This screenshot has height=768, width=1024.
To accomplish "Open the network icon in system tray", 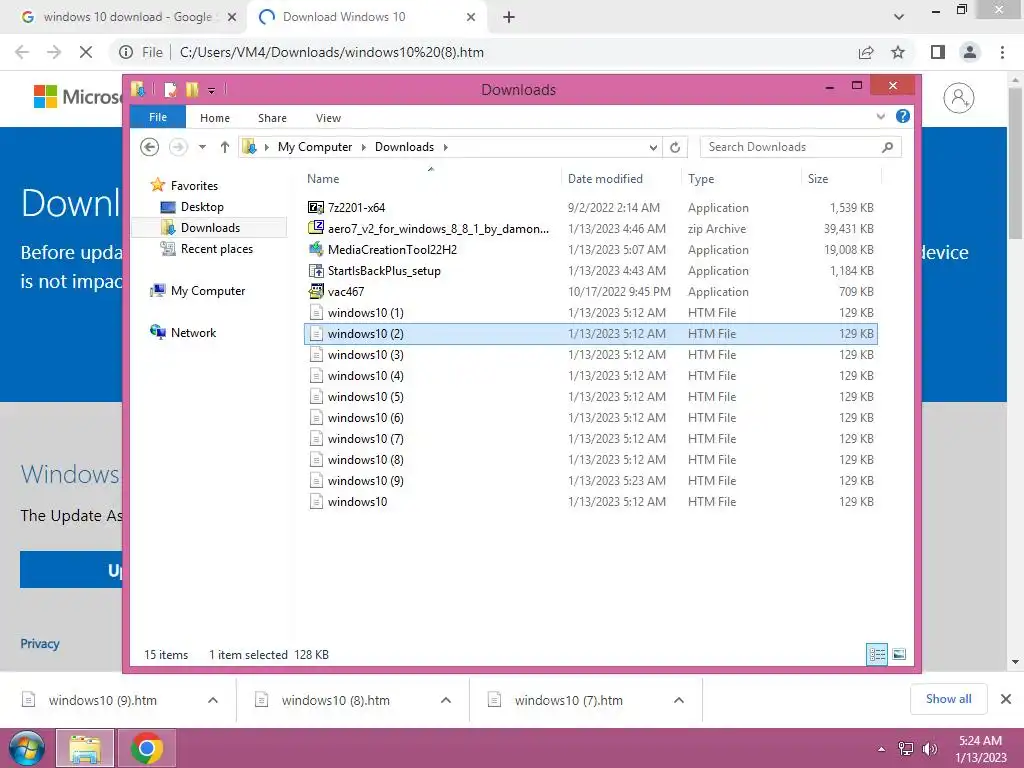I will 906,749.
